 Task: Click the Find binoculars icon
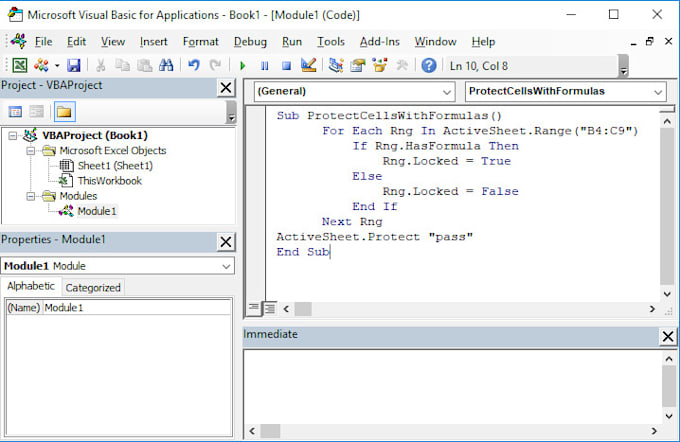166,66
